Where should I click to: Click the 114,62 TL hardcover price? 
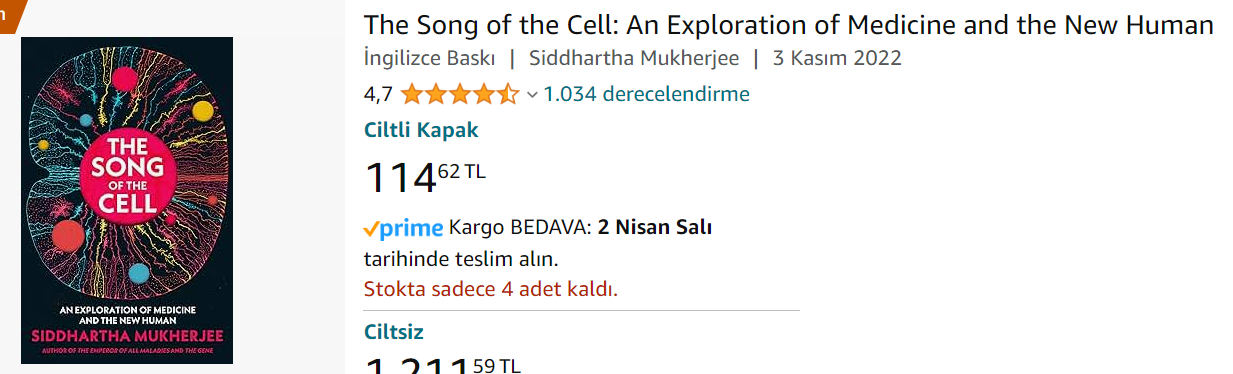[425, 178]
